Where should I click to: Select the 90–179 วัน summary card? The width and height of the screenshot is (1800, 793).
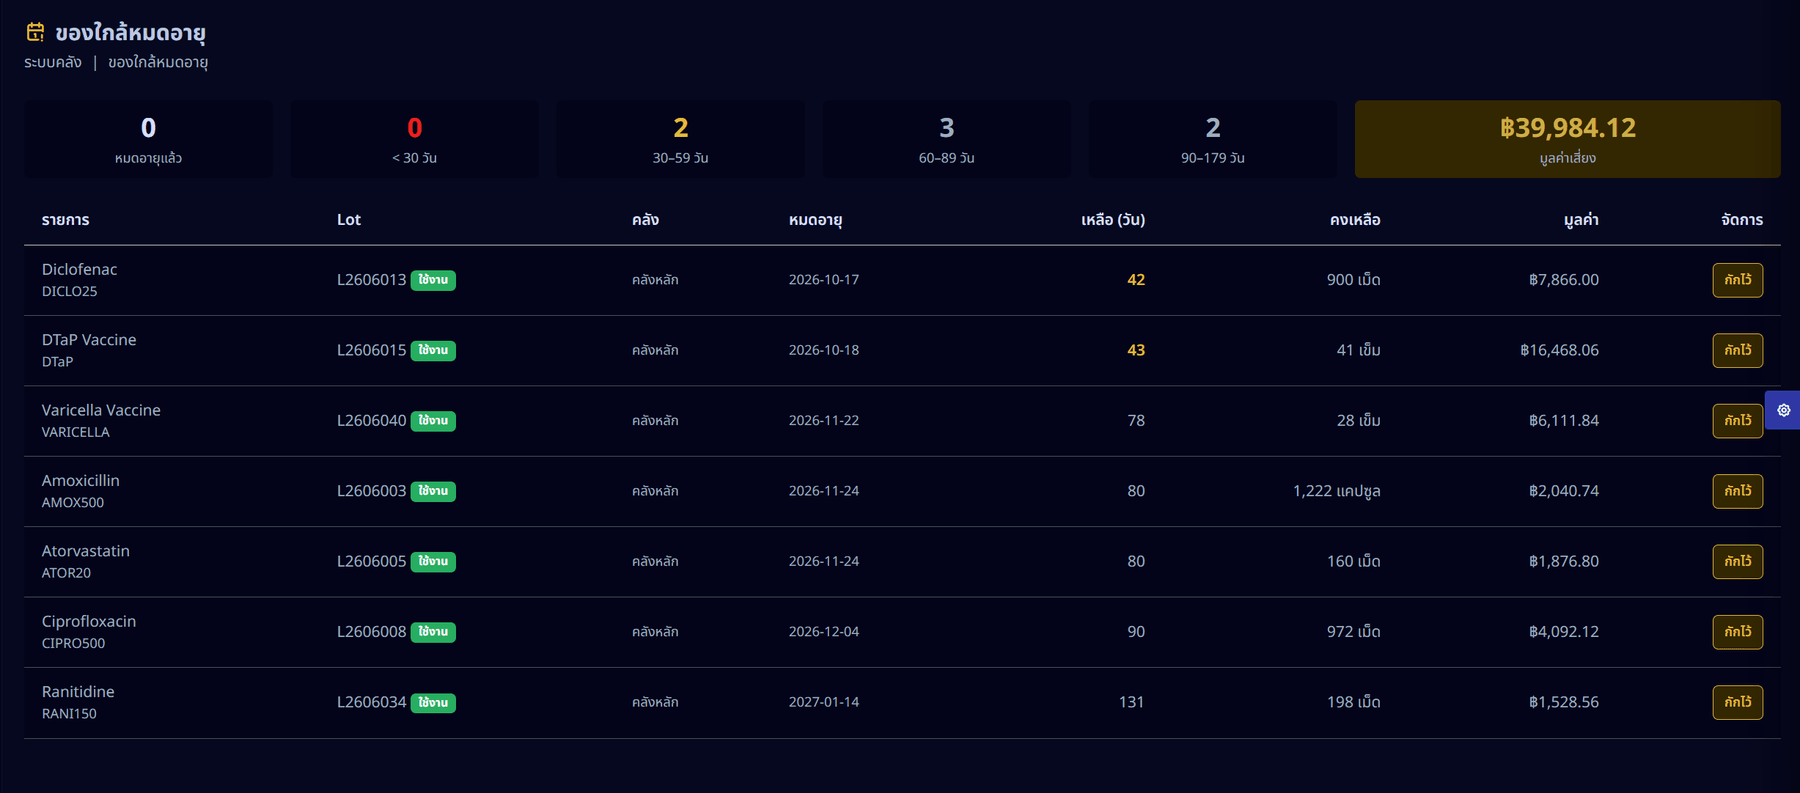point(1212,139)
